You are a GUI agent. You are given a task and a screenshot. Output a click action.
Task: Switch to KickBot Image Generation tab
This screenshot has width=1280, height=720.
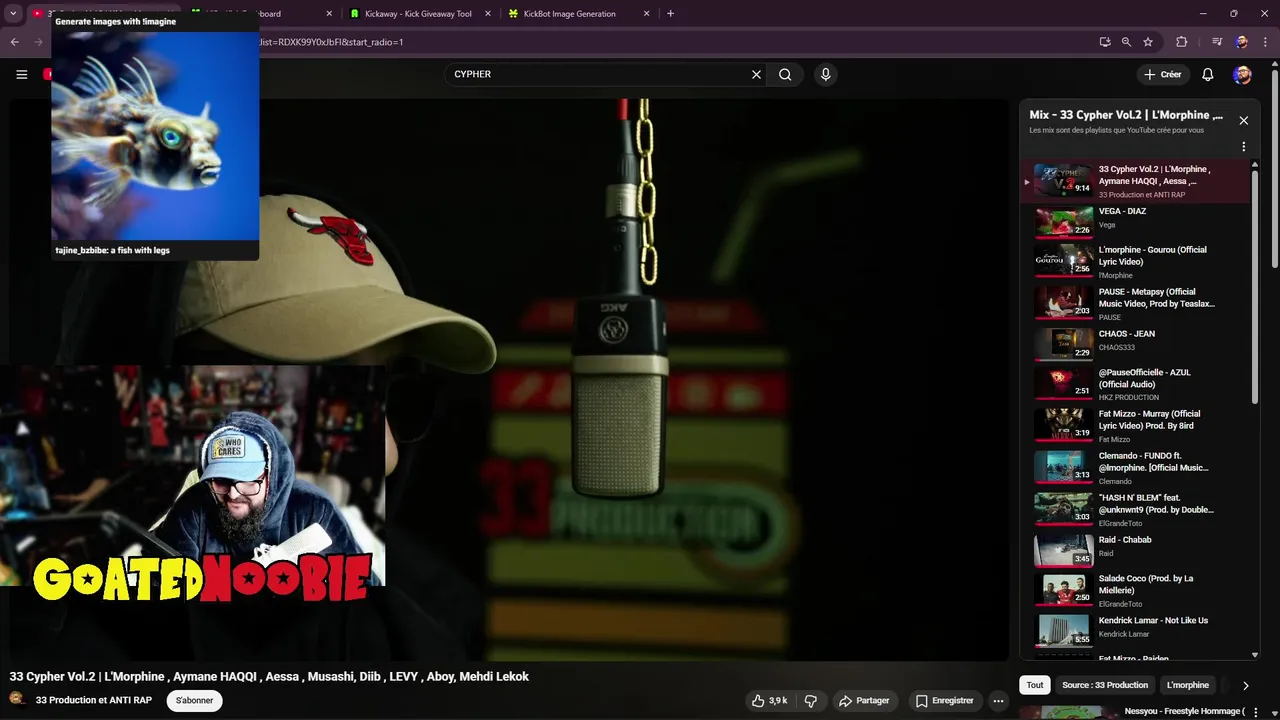pos(568,14)
